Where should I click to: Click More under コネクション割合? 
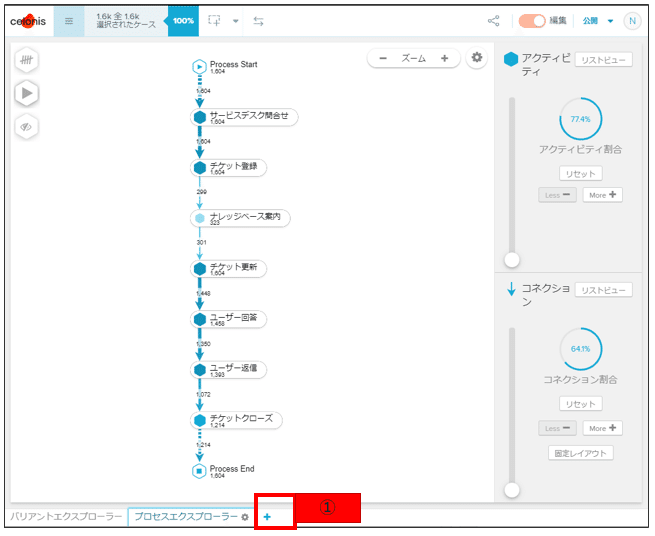602,428
